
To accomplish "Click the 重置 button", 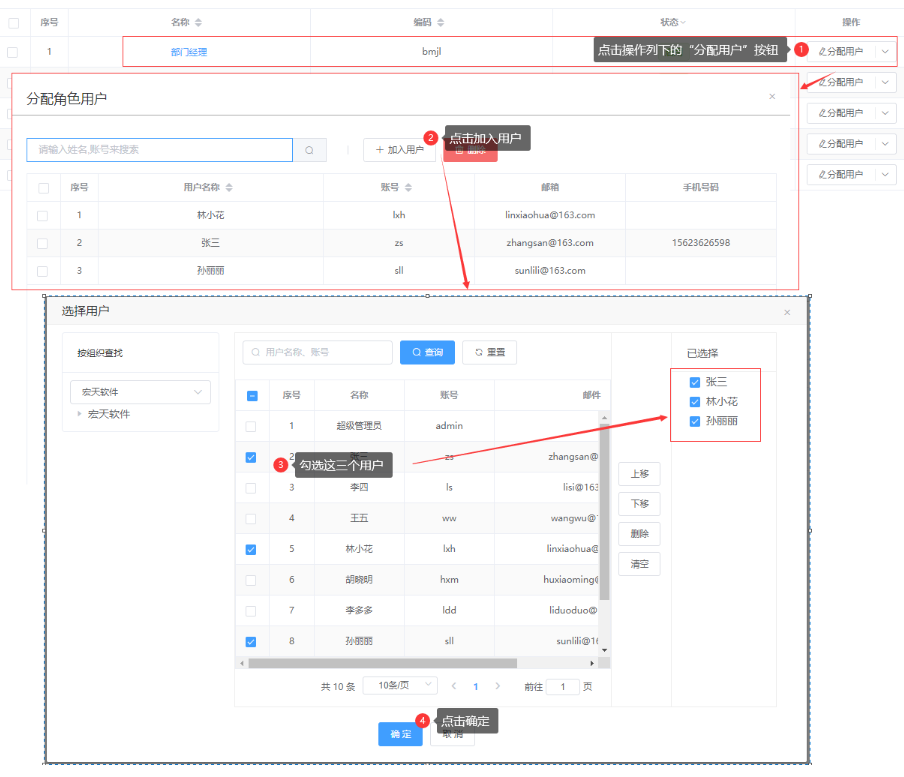I will pos(489,352).
